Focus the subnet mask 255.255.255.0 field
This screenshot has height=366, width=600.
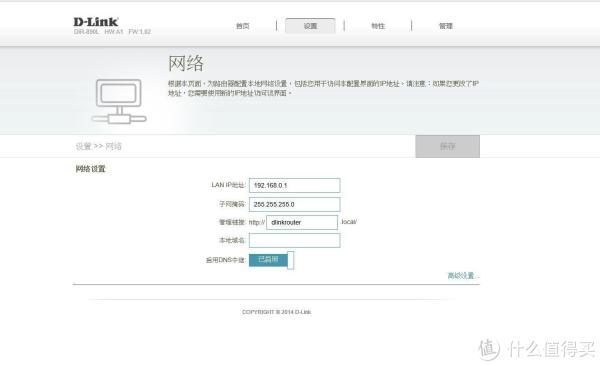click(x=294, y=204)
